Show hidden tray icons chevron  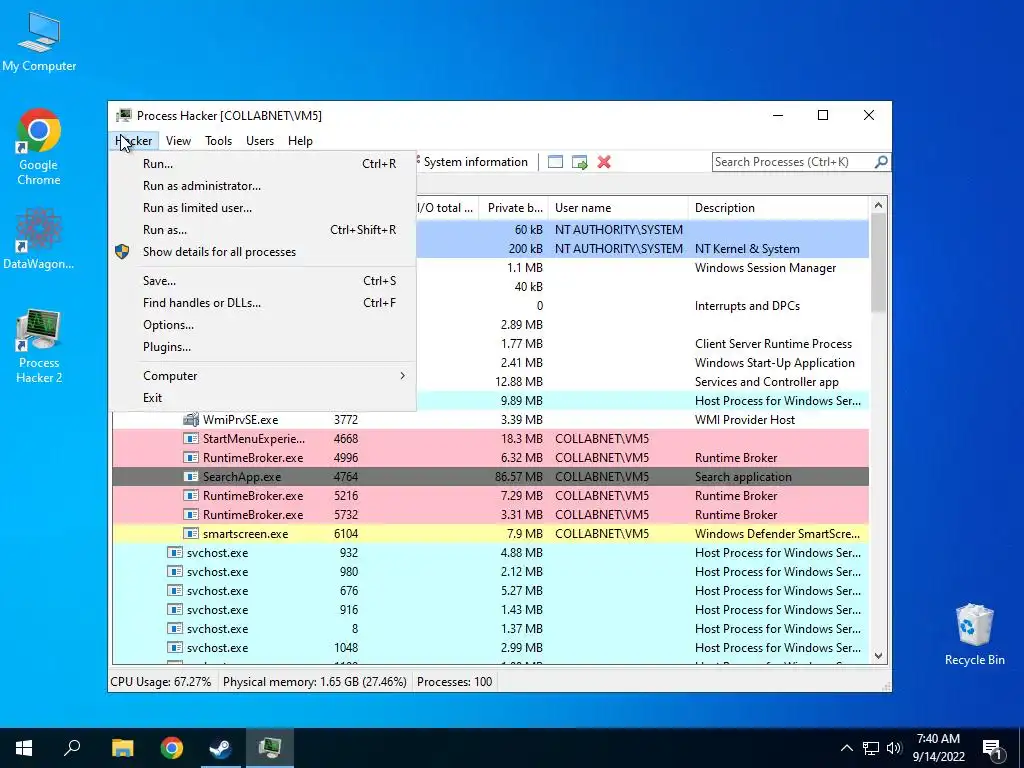click(846, 748)
